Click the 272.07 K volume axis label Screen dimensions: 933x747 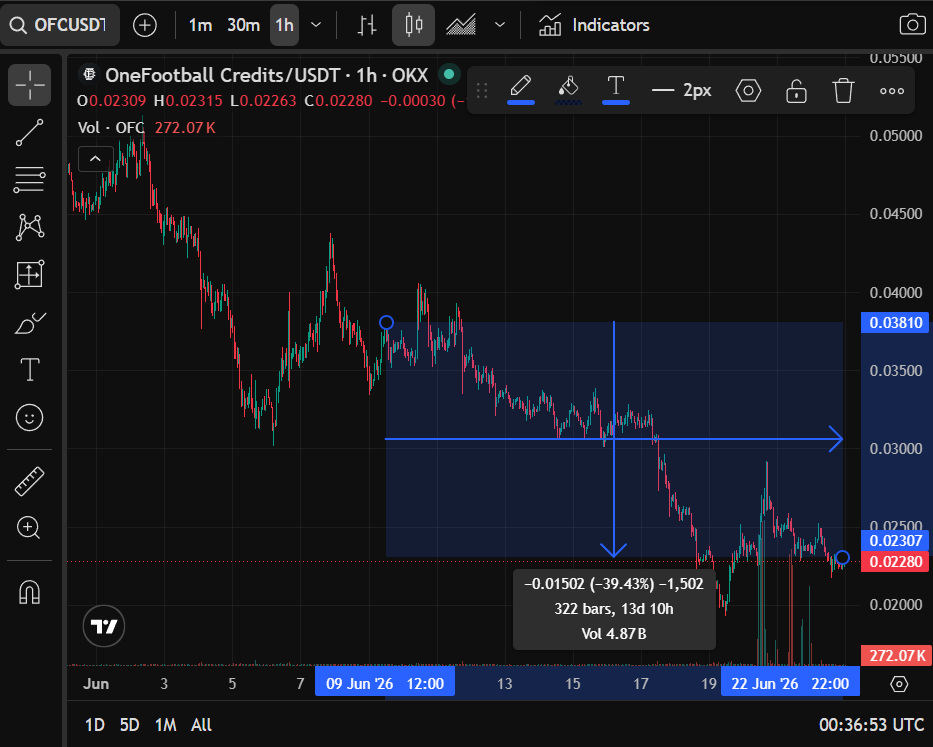tap(895, 655)
